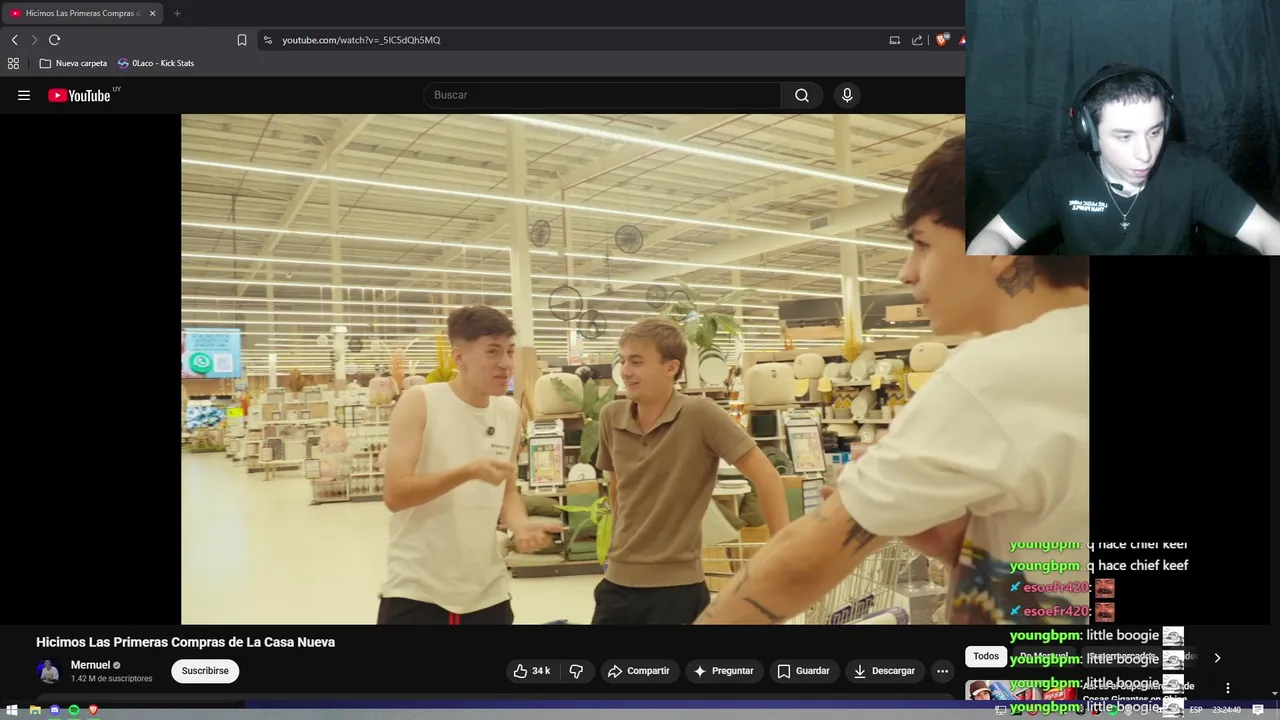This screenshot has width=1280, height=720.
Task: Open the browser apps grid icon
Action: click(13, 63)
